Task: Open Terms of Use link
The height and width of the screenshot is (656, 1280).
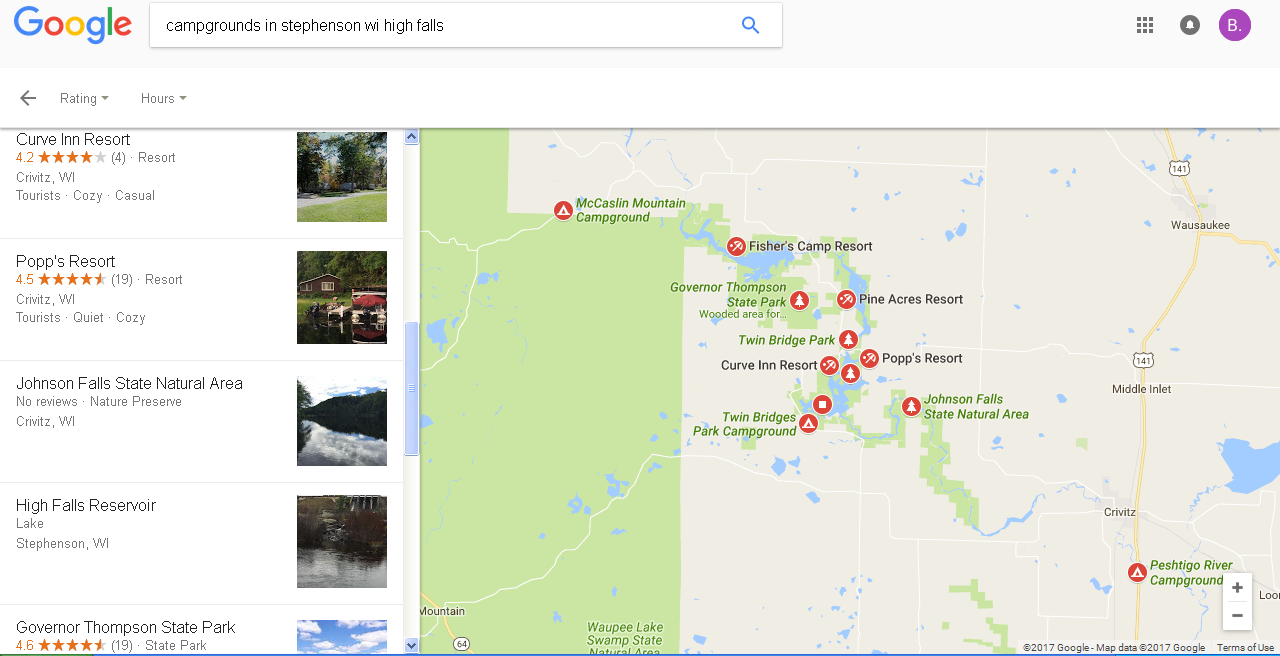Action: pos(1245,648)
